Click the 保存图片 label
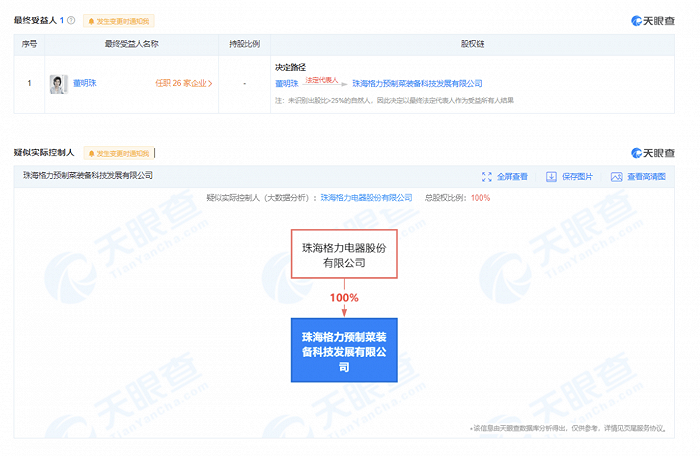 pyautogui.click(x=577, y=177)
